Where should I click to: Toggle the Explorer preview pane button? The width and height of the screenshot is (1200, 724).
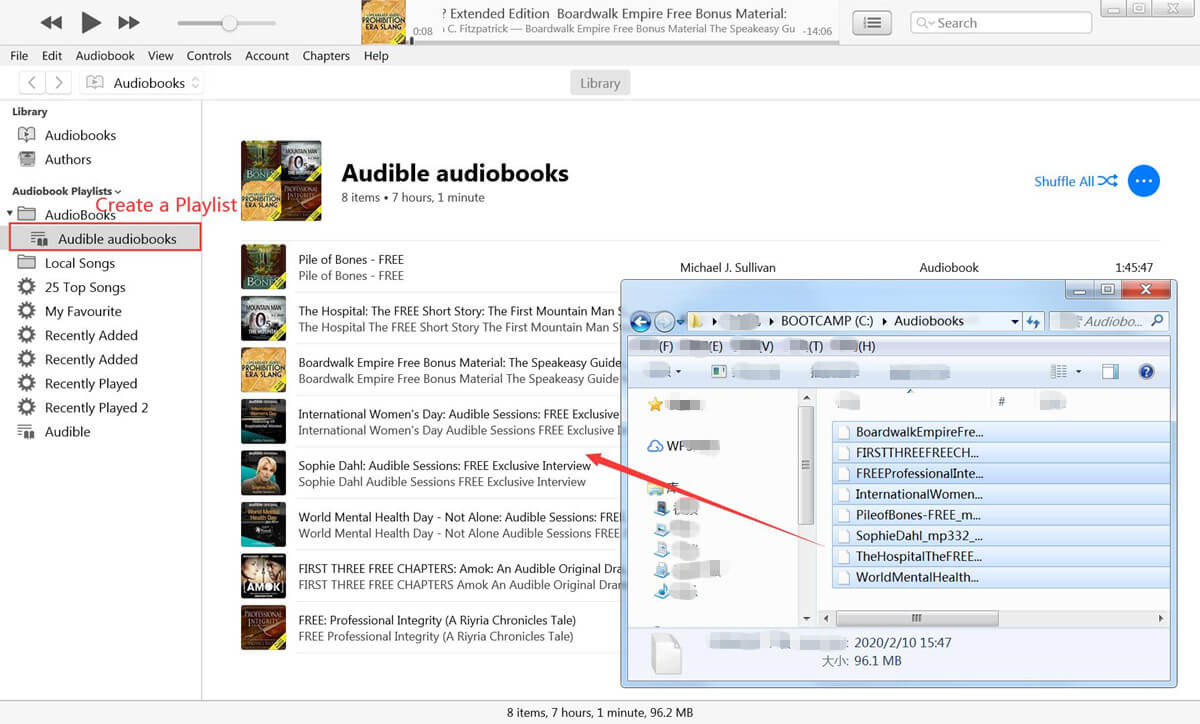click(1109, 371)
